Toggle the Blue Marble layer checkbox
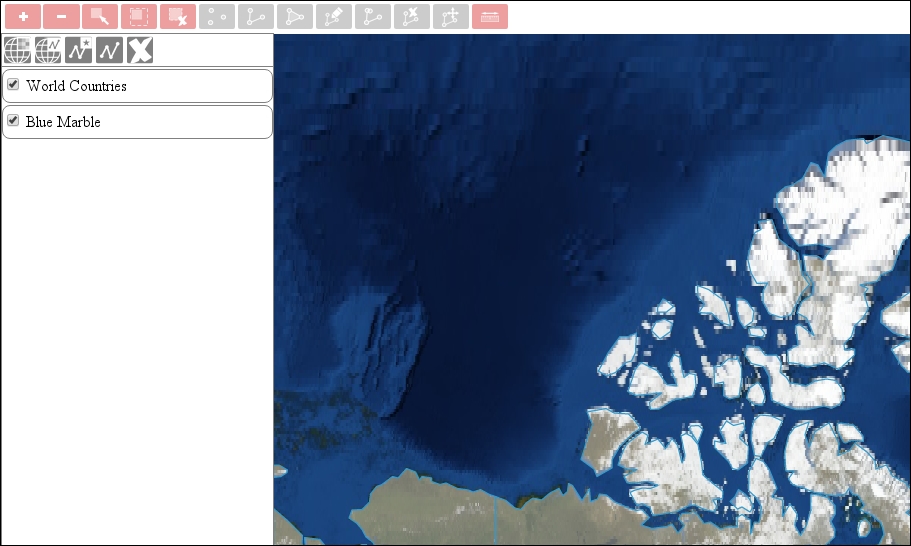Viewport: 911px width, 546px height. click(13, 121)
